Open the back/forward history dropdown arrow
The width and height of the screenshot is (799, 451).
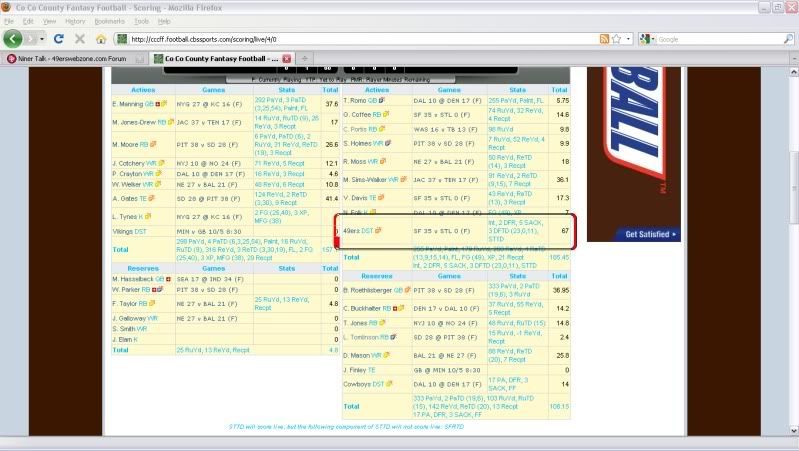[42, 39]
